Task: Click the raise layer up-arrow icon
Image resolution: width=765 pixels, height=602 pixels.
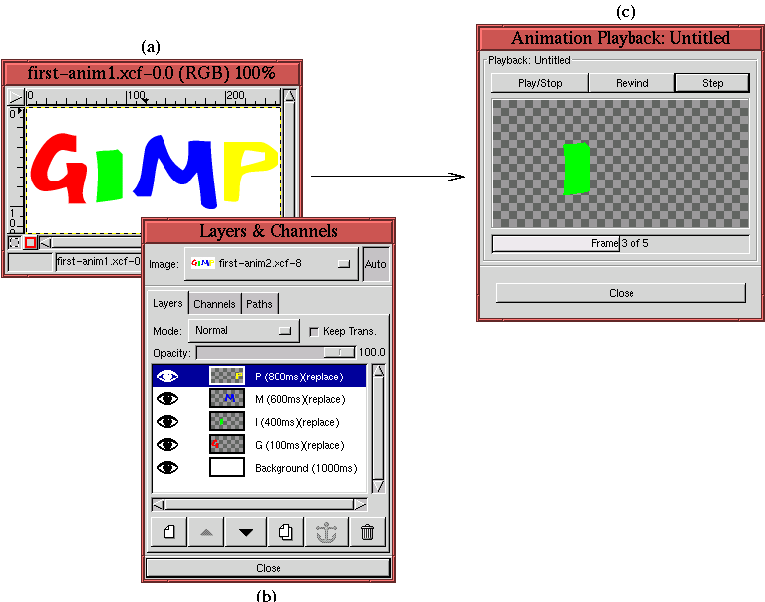Action: [206, 532]
